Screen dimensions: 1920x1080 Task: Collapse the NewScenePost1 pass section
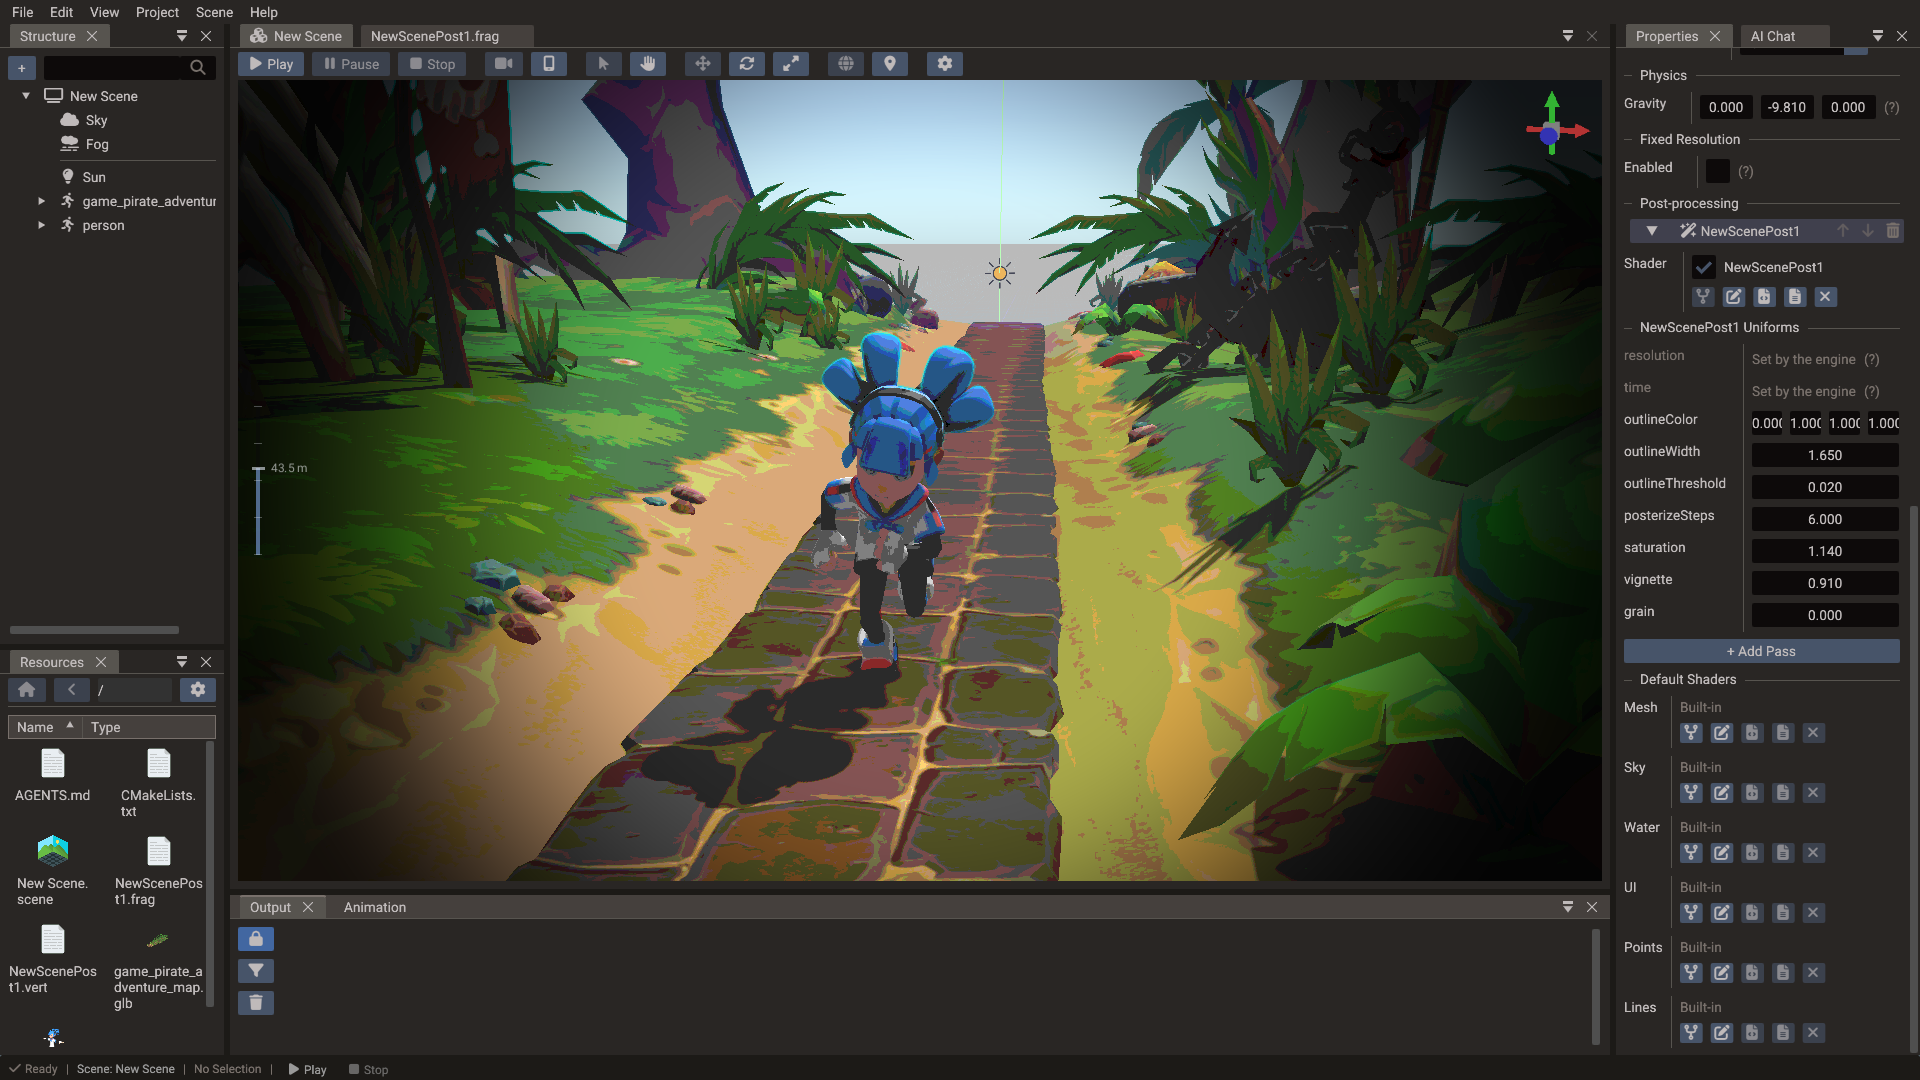(1652, 231)
